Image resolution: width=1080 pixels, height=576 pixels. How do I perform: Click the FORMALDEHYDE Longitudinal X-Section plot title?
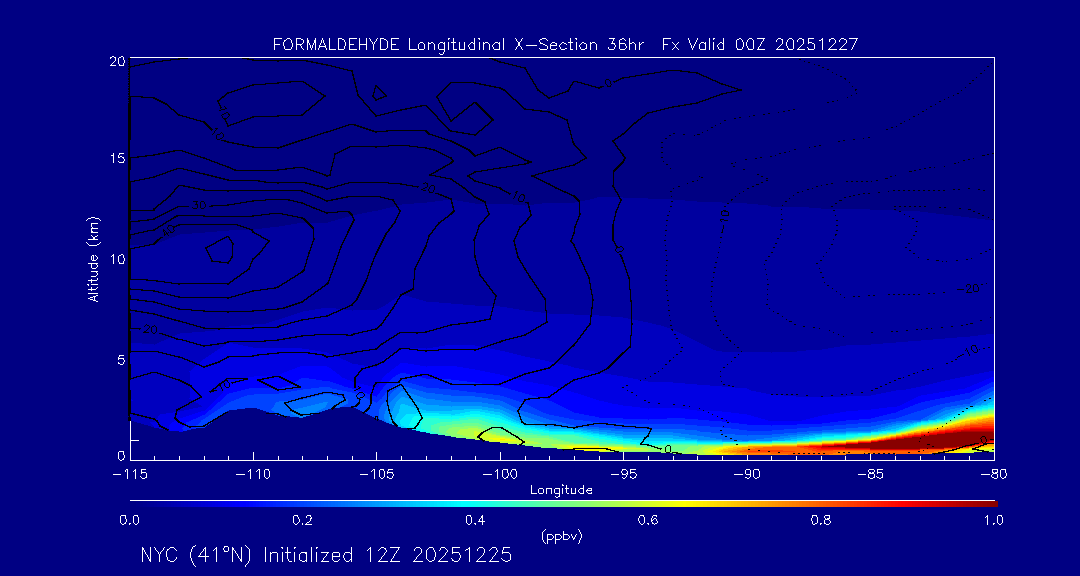(565, 45)
